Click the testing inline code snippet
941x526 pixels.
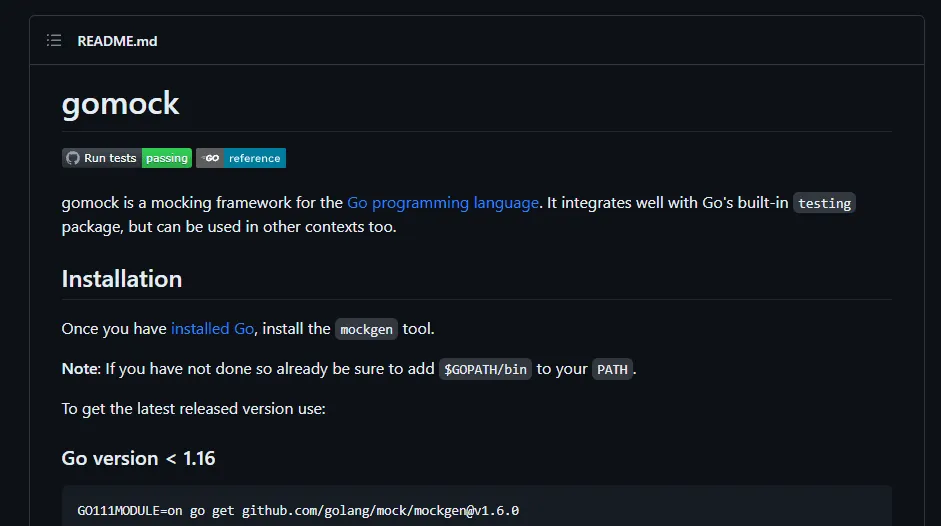pos(824,204)
